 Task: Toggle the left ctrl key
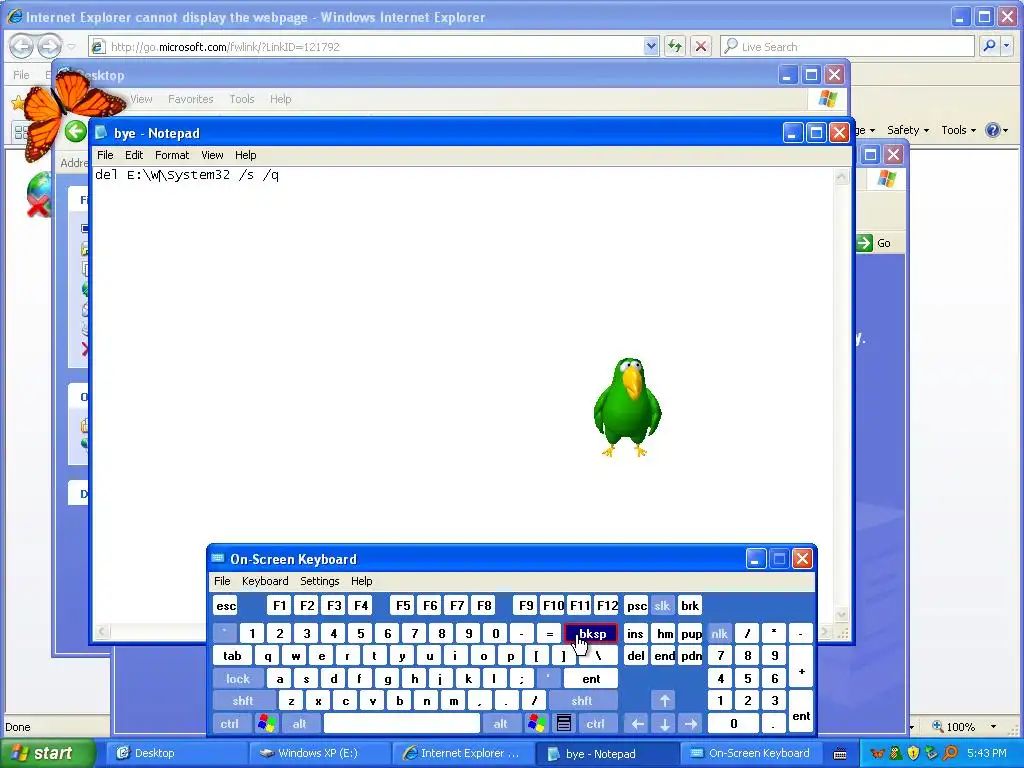click(x=229, y=724)
